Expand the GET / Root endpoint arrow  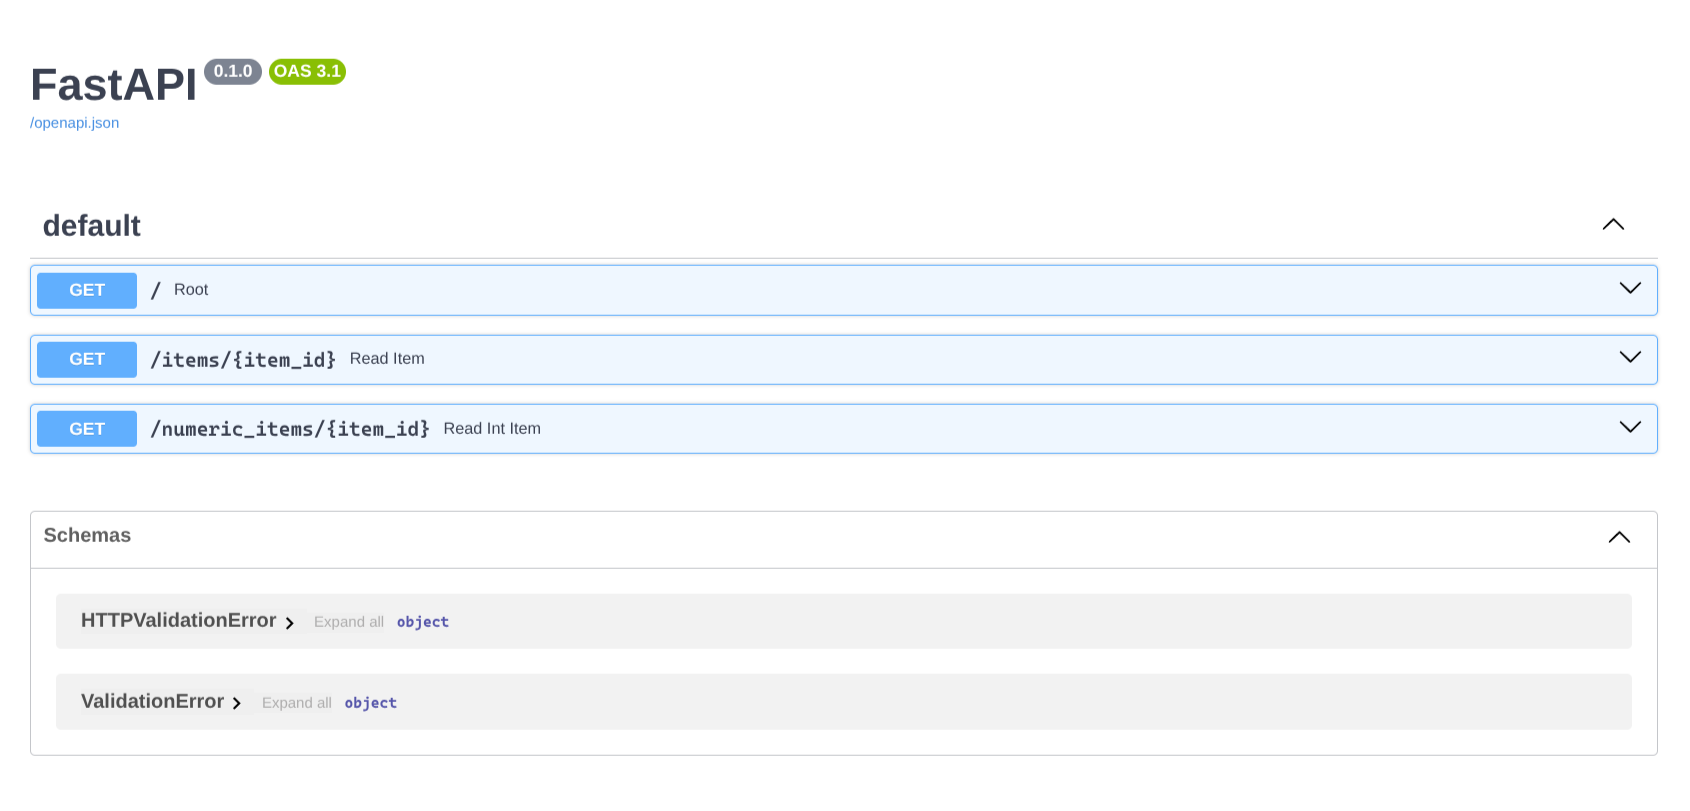(x=1630, y=288)
